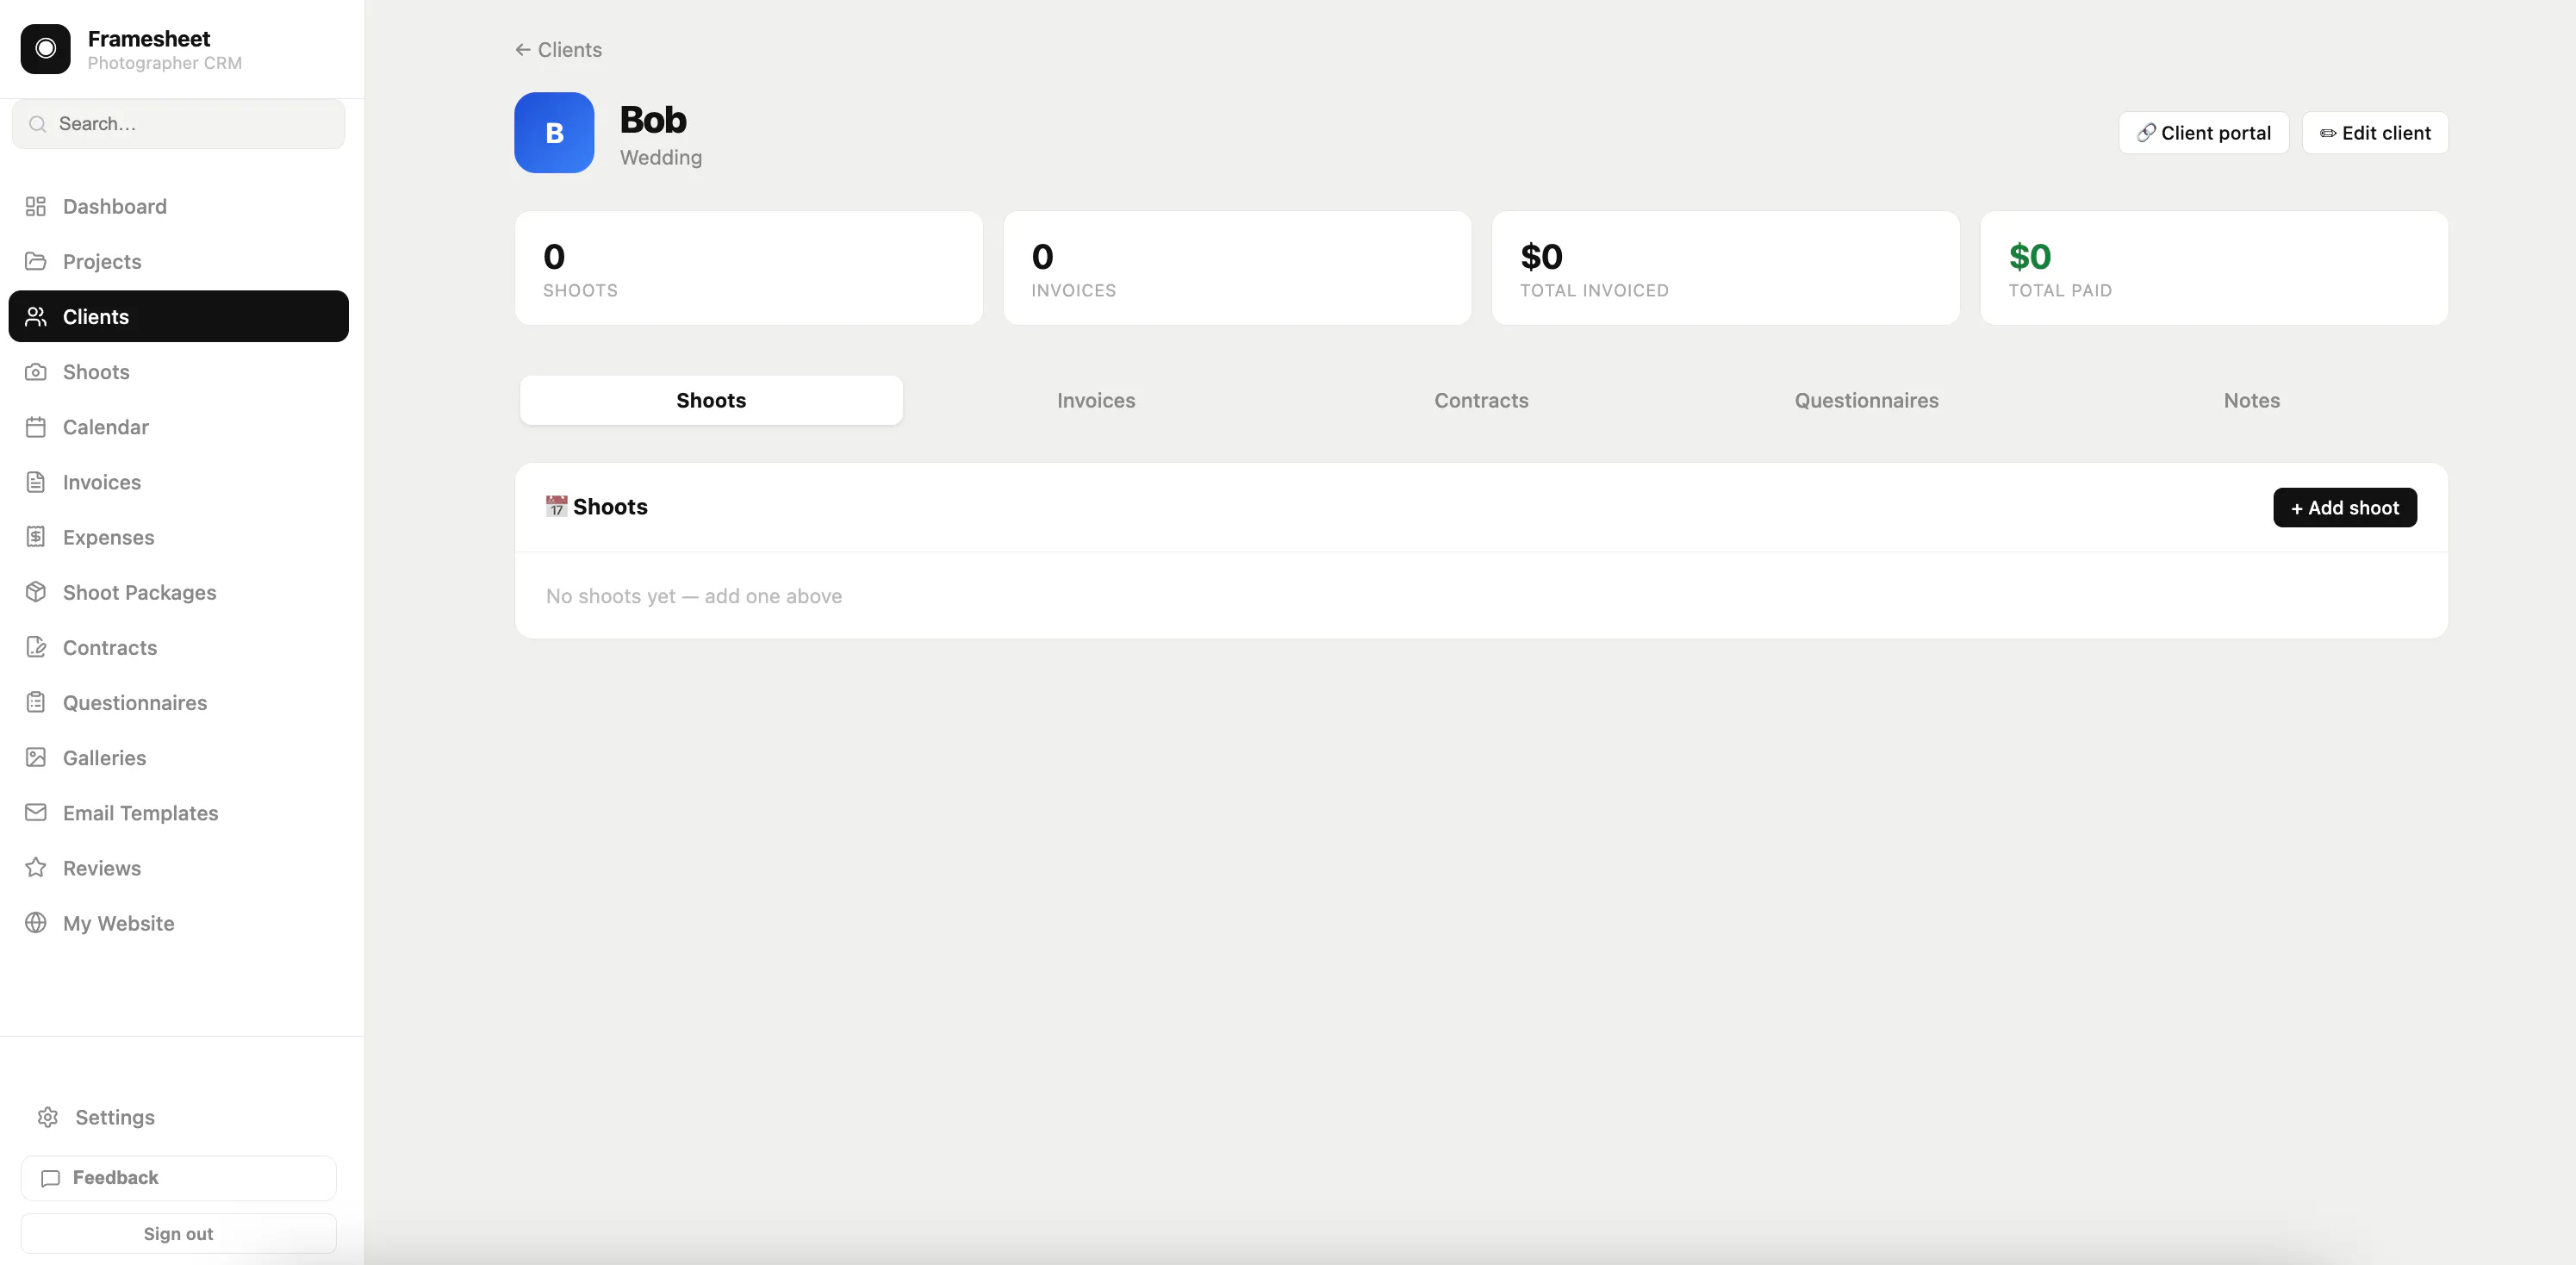Image resolution: width=2576 pixels, height=1265 pixels.
Task: Open Expenses from sidebar
Action: 178,537
